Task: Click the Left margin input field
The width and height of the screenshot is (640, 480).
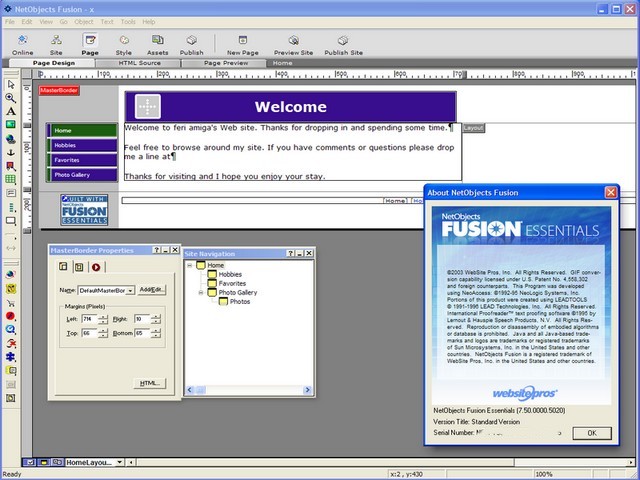Action: point(90,319)
